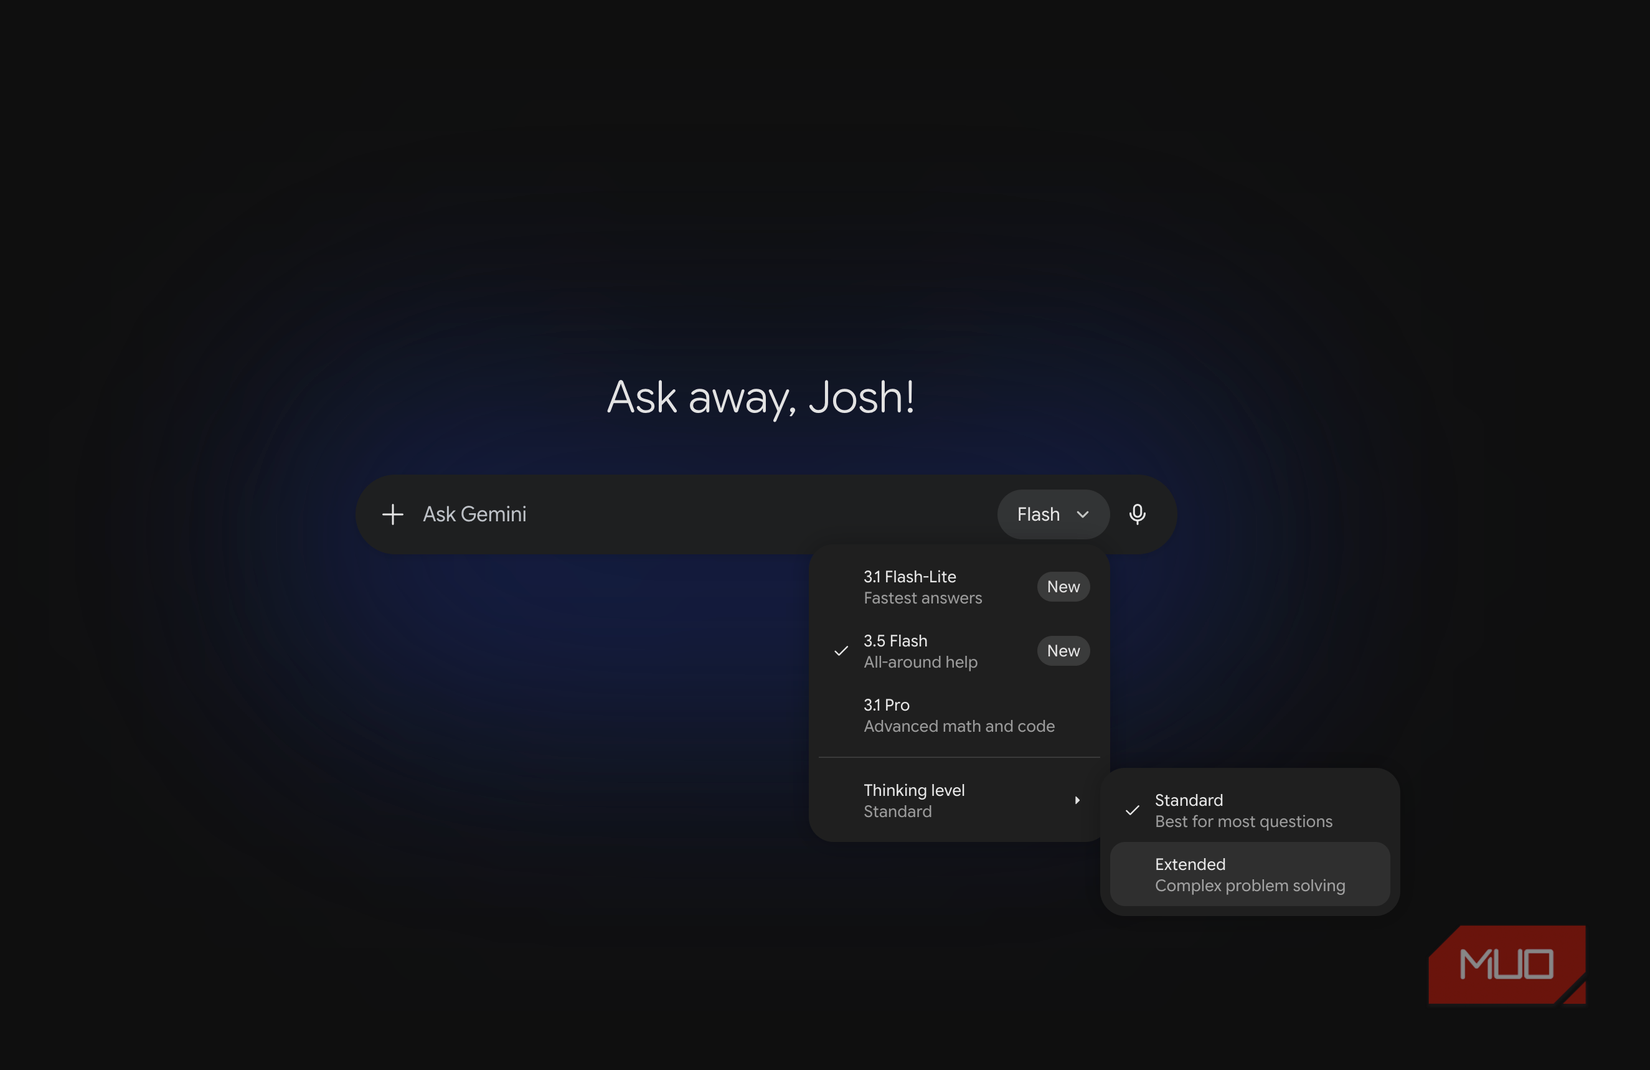Expand the Thinking level submenu

tap(959, 800)
